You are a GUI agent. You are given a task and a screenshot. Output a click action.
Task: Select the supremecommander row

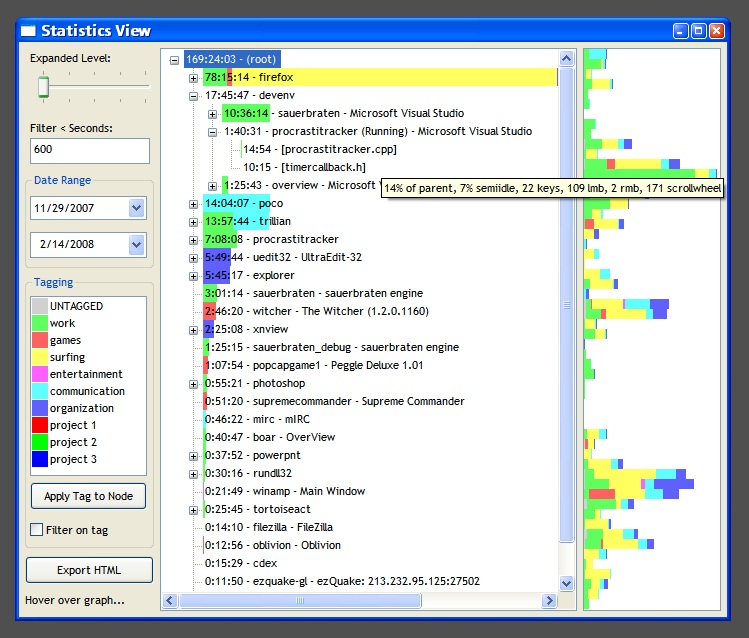(334, 402)
